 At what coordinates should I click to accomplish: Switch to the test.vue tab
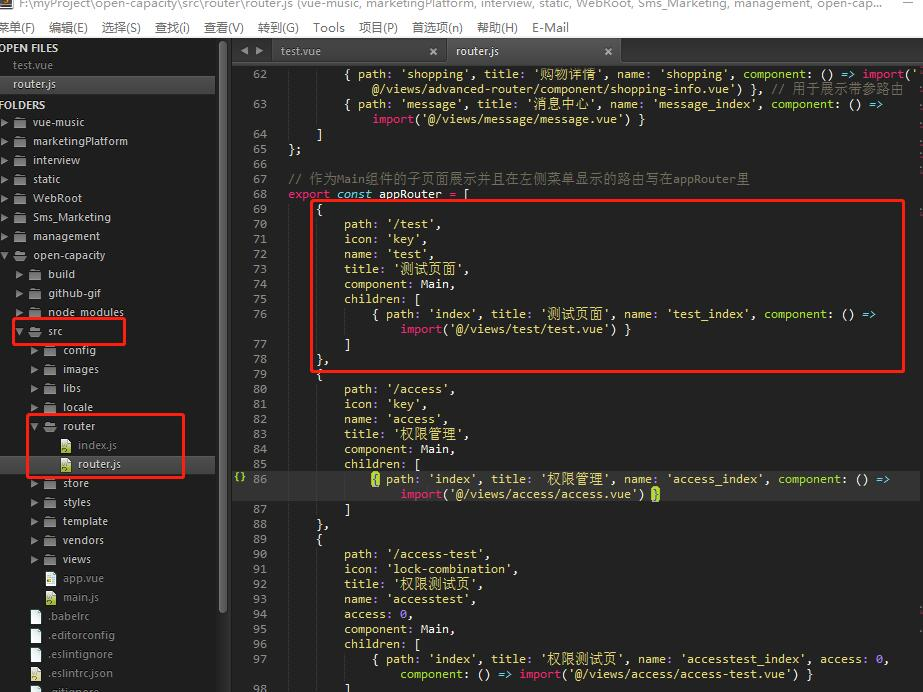pyautogui.click(x=300, y=51)
